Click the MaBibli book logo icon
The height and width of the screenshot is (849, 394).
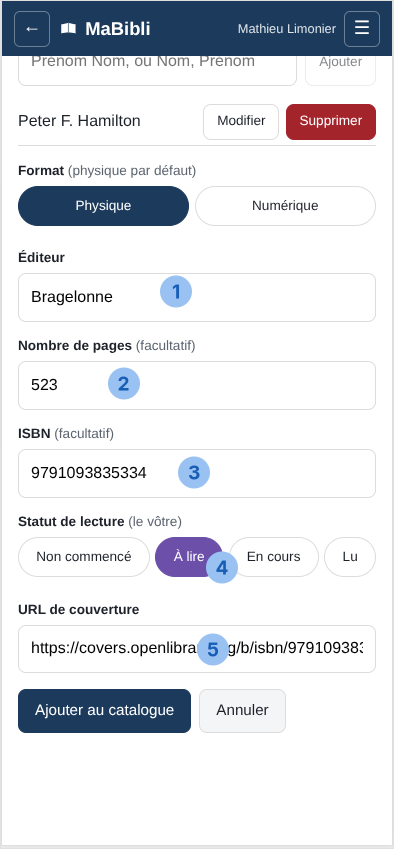[68, 29]
